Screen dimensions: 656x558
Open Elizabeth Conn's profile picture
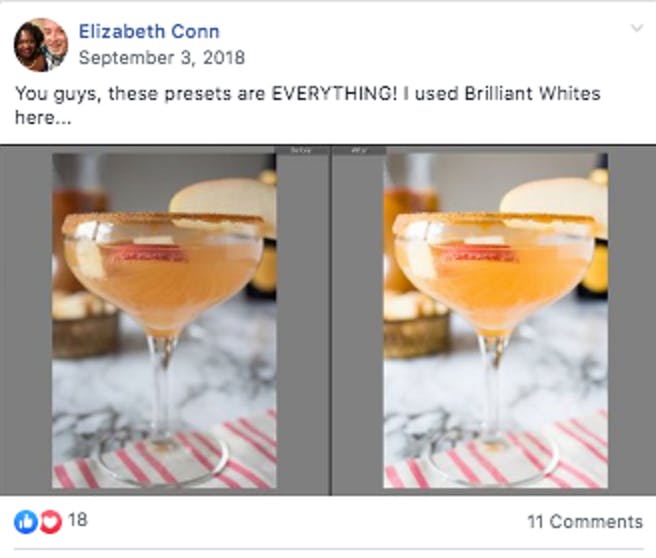[x=41, y=45]
